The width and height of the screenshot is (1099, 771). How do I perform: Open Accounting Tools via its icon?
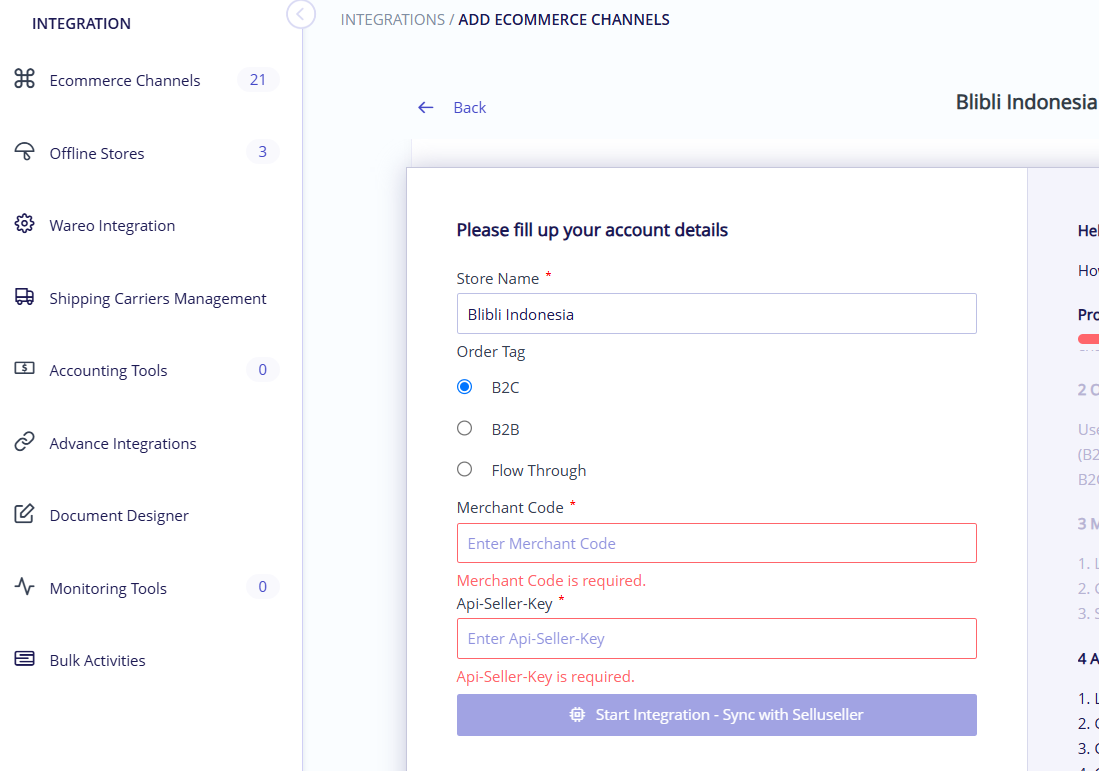click(x=24, y=370)
